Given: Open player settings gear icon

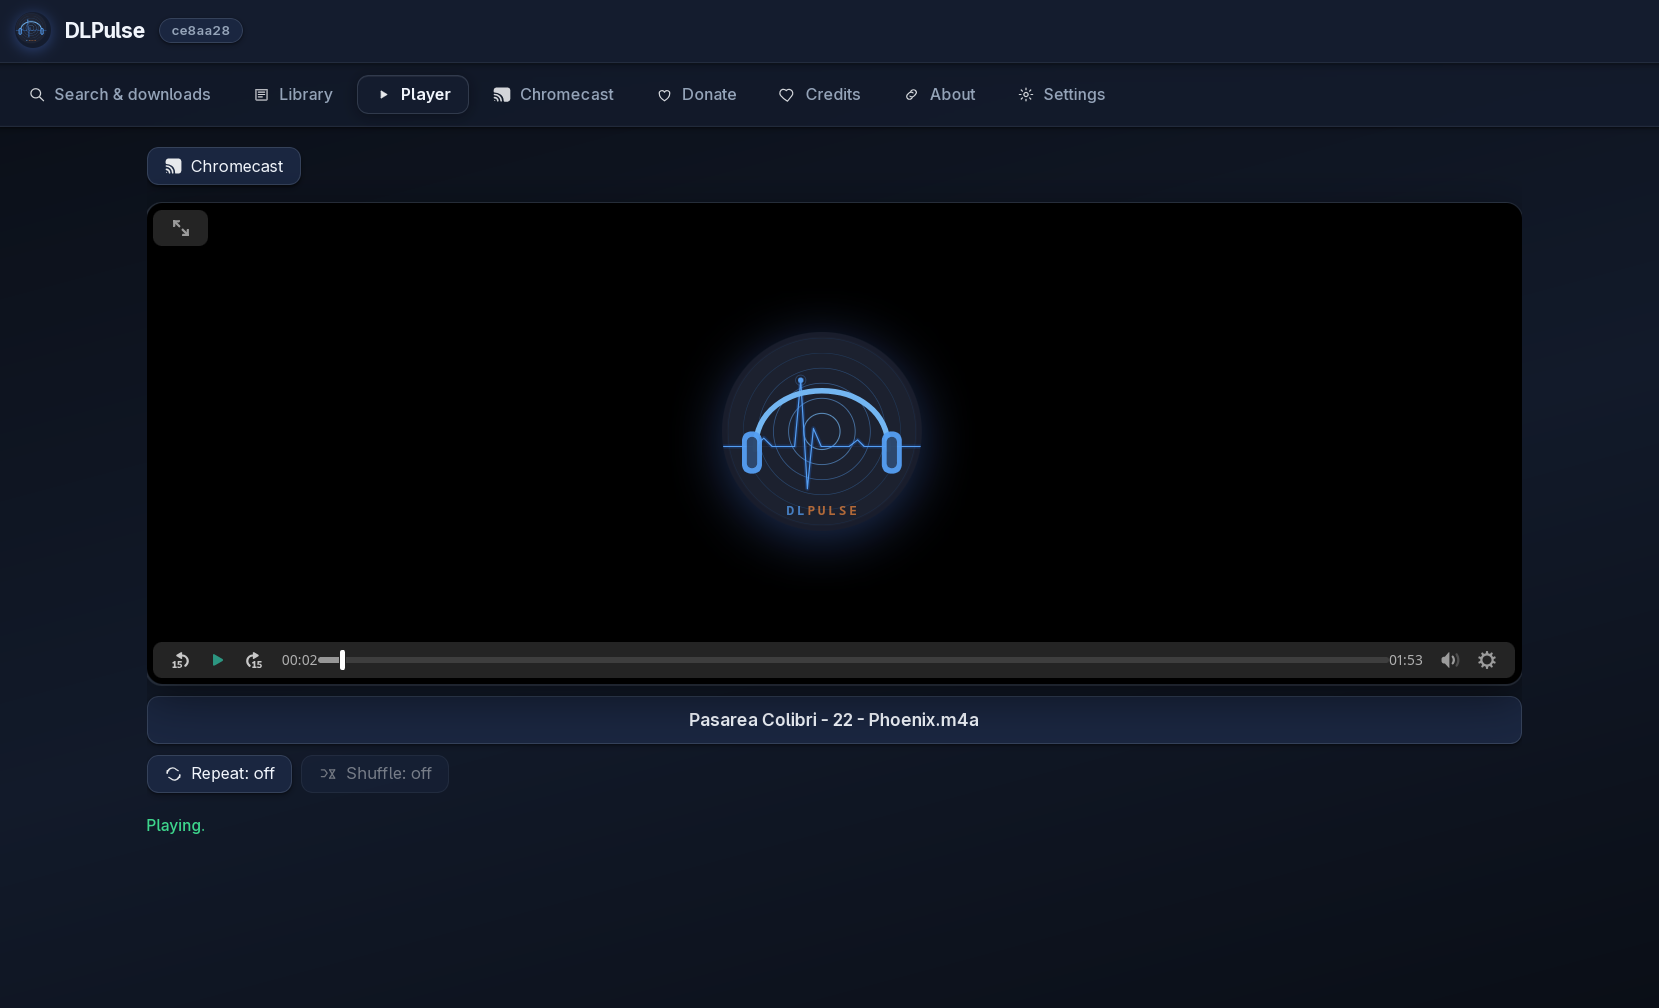Looking at the screenshot, I should click(1487, 660).
